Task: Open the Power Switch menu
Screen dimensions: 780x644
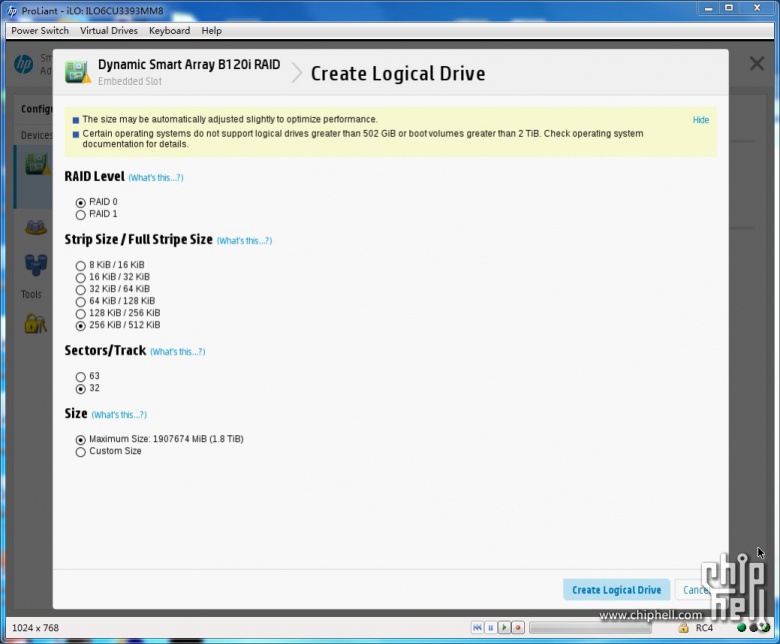Action: [40, 30]
